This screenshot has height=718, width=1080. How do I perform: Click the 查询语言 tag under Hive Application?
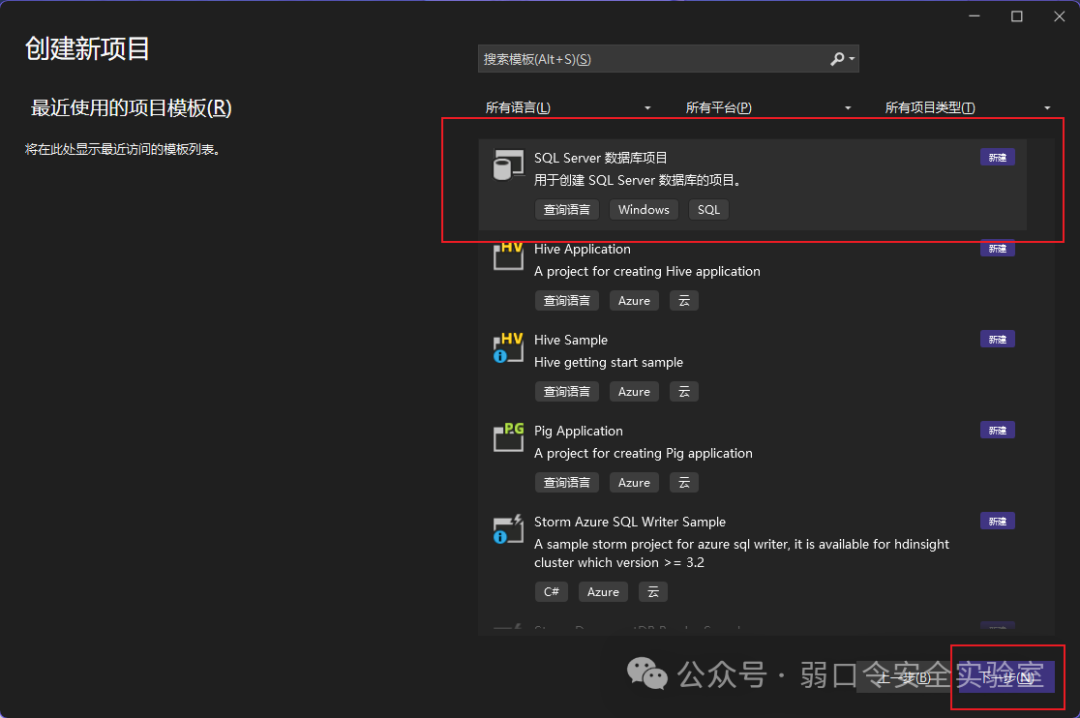pyautogui.click(x=567, y=300)
